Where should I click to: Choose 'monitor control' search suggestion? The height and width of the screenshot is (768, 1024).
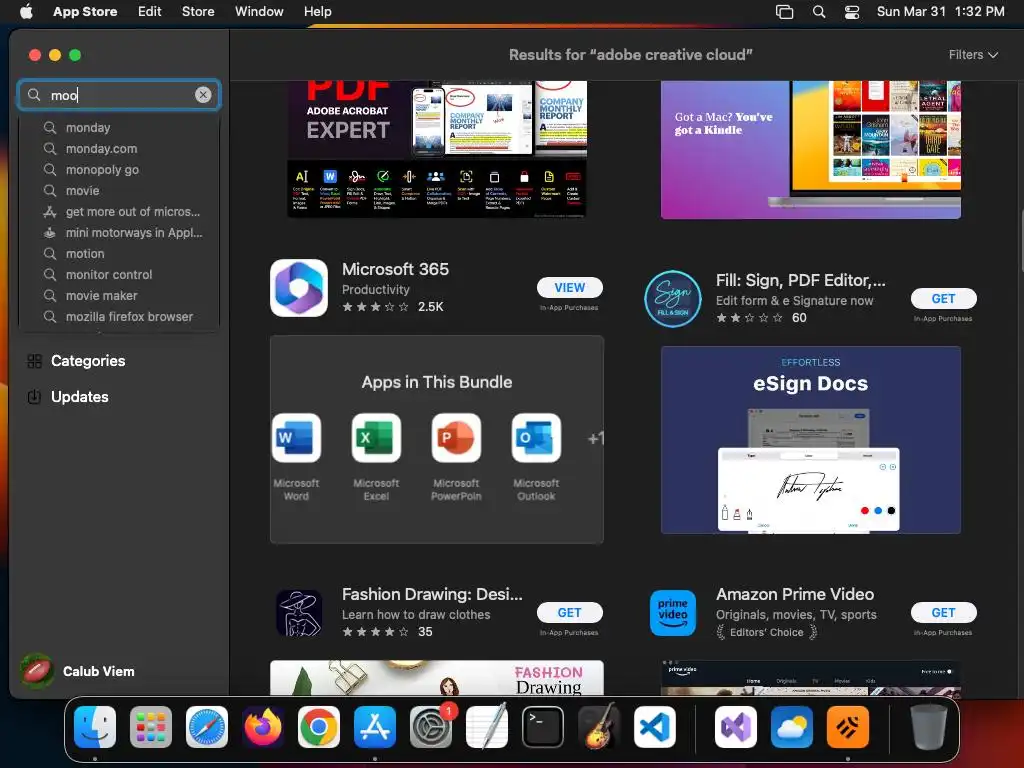(120, 274)
